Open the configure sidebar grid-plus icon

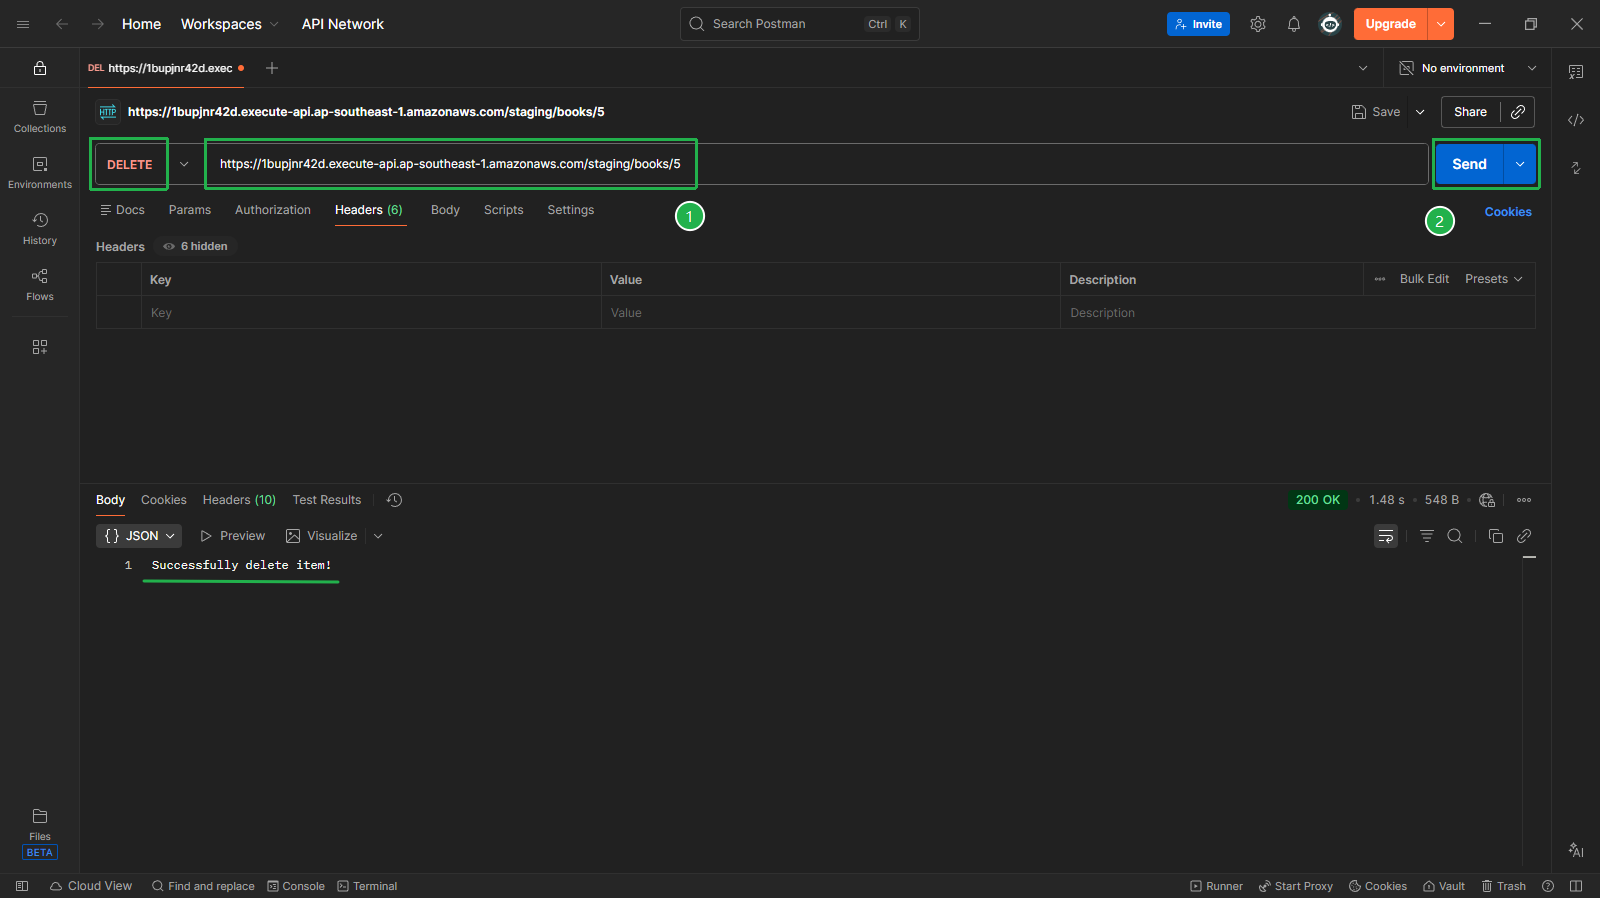40,347
